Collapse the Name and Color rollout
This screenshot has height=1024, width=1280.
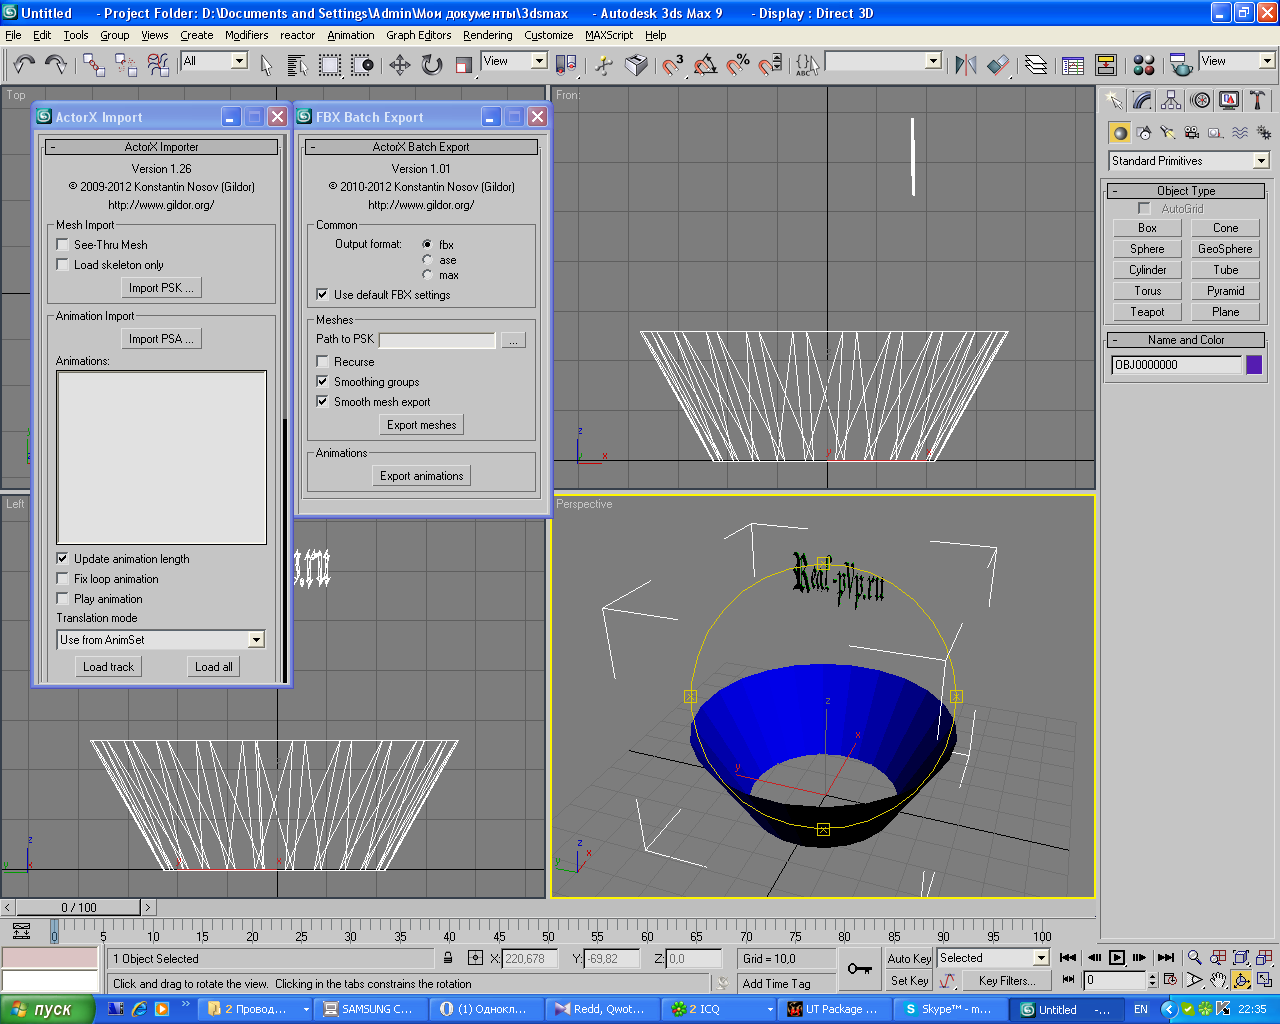pyautogui.click(x=1186, y=339)
